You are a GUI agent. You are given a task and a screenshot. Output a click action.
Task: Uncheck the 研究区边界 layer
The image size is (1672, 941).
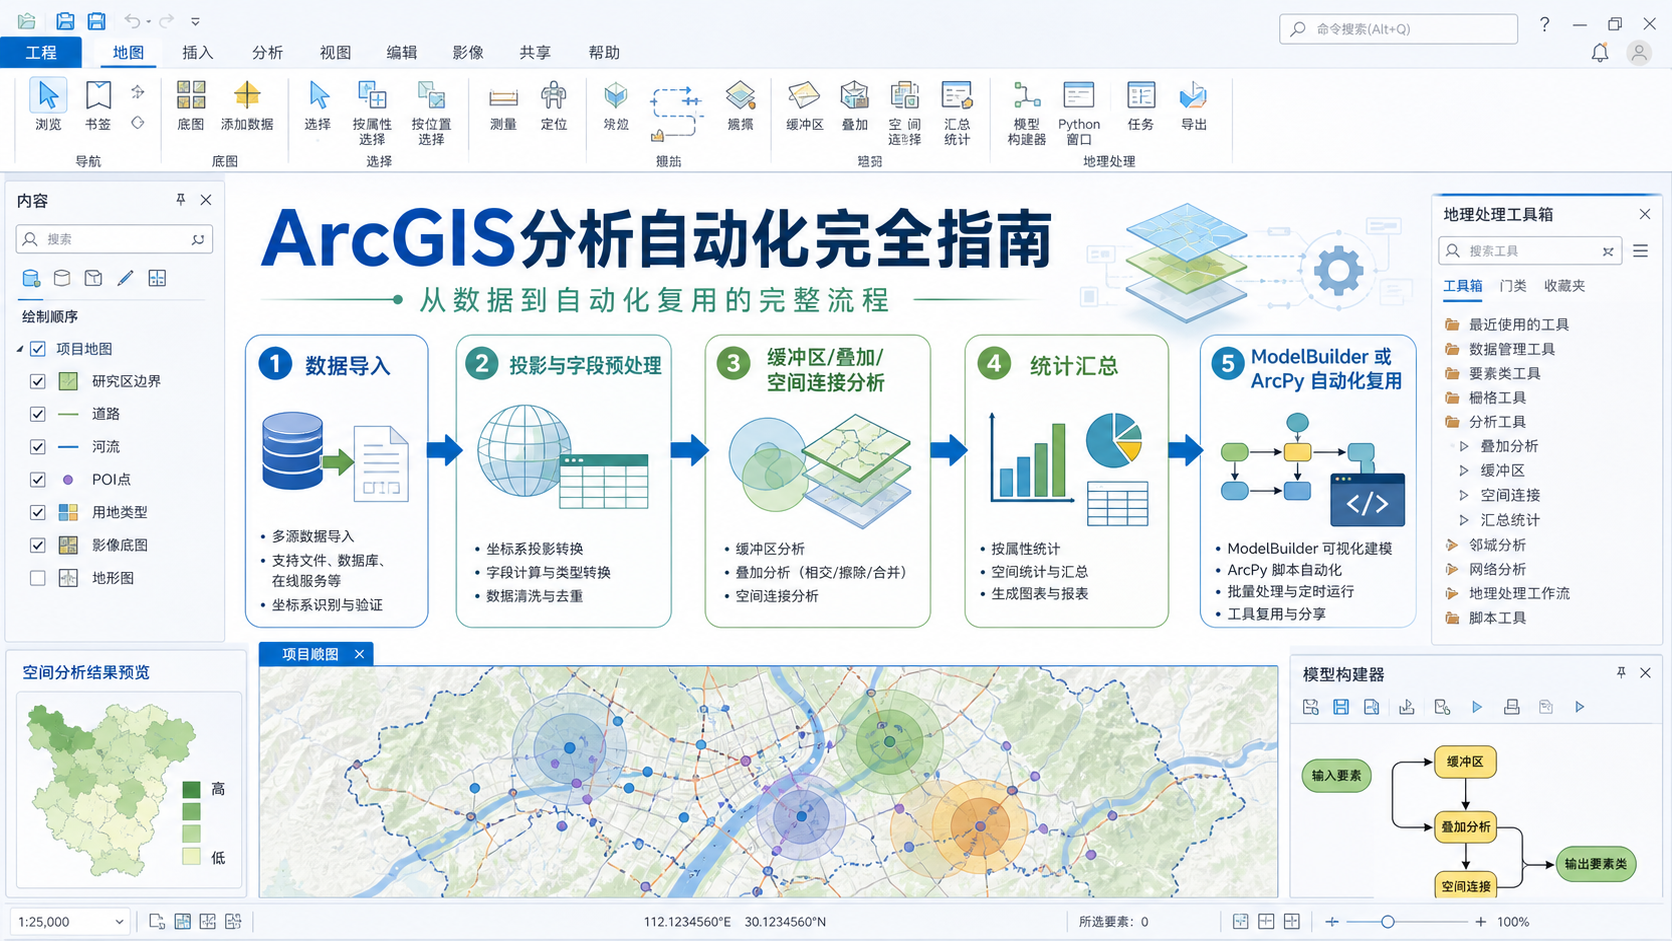click(x=38, y=381)
